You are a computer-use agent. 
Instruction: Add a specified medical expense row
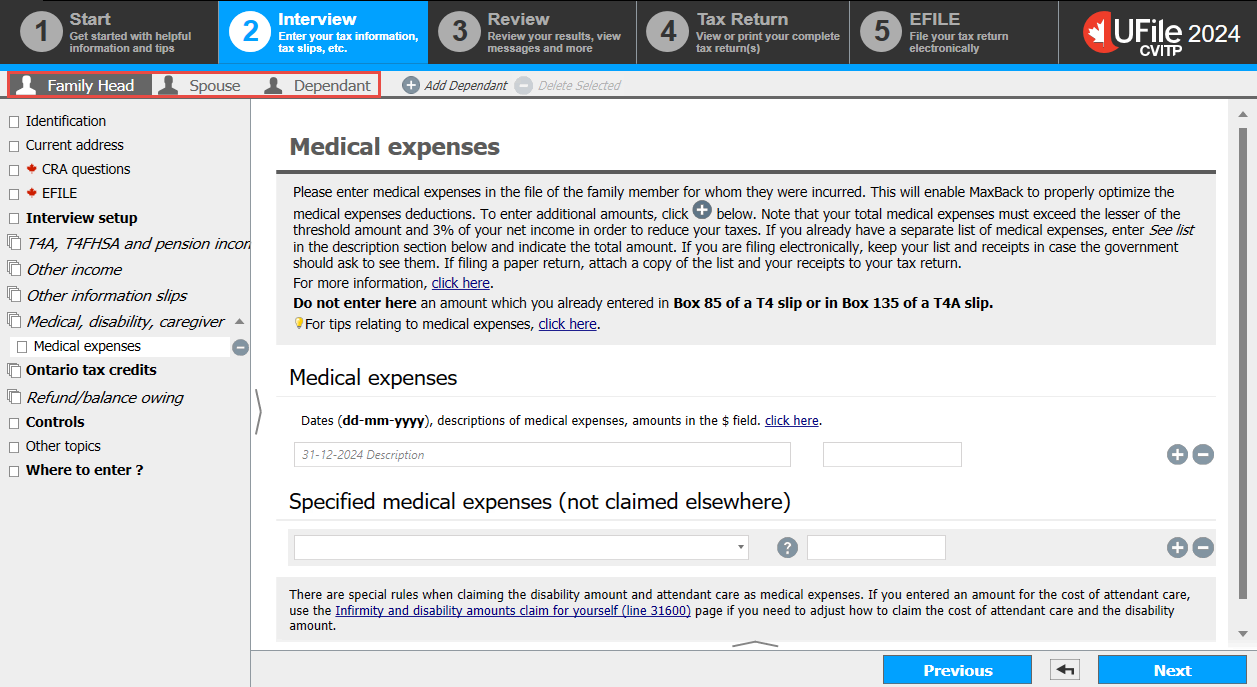pos(1177,548)
